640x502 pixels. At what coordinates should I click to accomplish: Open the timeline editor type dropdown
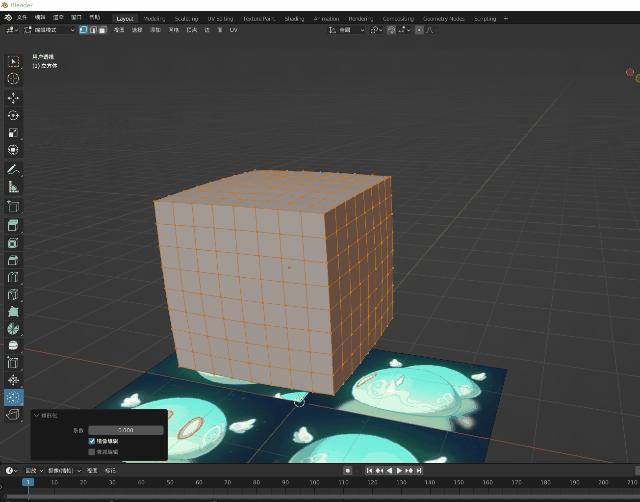(11, 471)
